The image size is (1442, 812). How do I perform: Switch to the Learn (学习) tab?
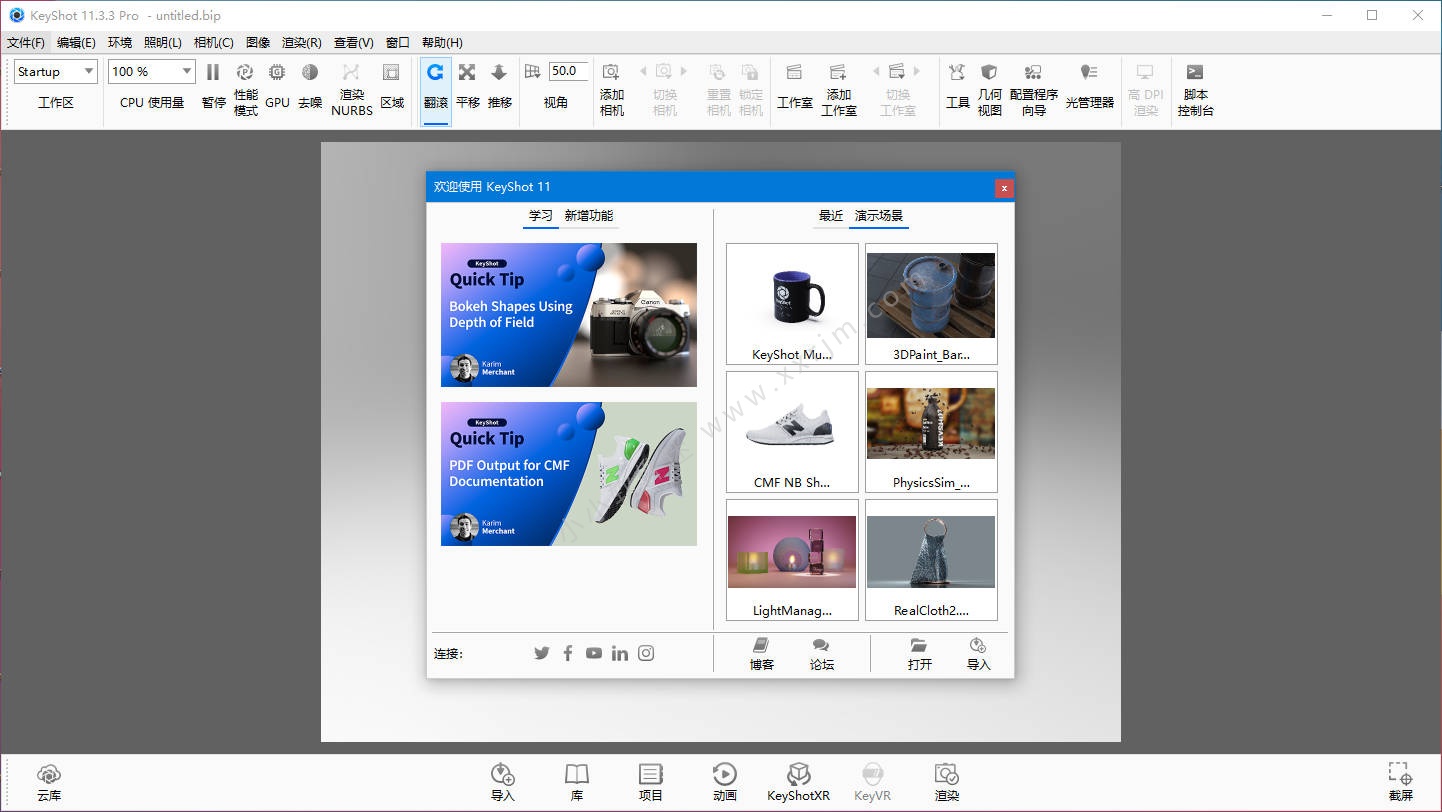541,216
